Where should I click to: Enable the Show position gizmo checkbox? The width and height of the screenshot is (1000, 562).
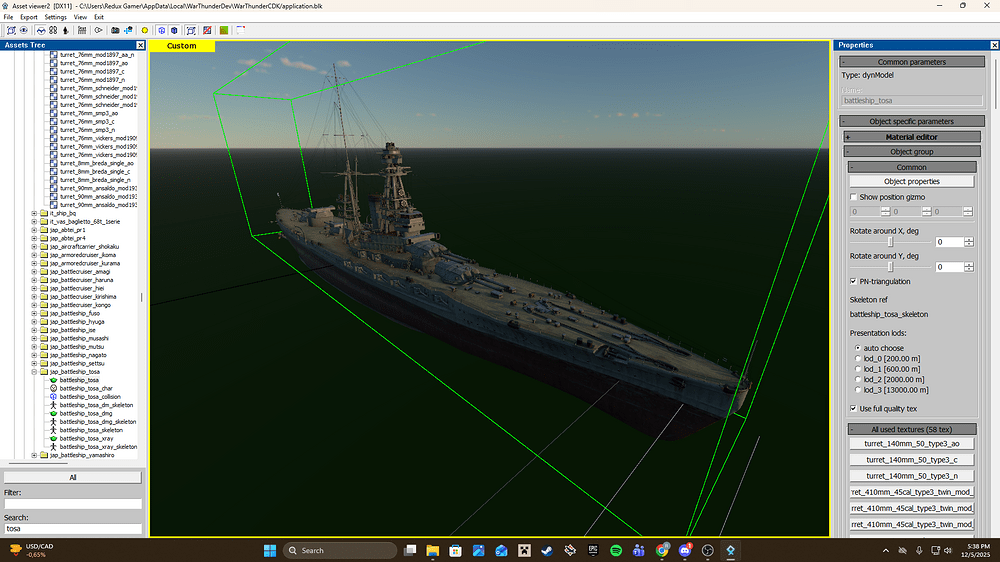(x=853, y=197)
